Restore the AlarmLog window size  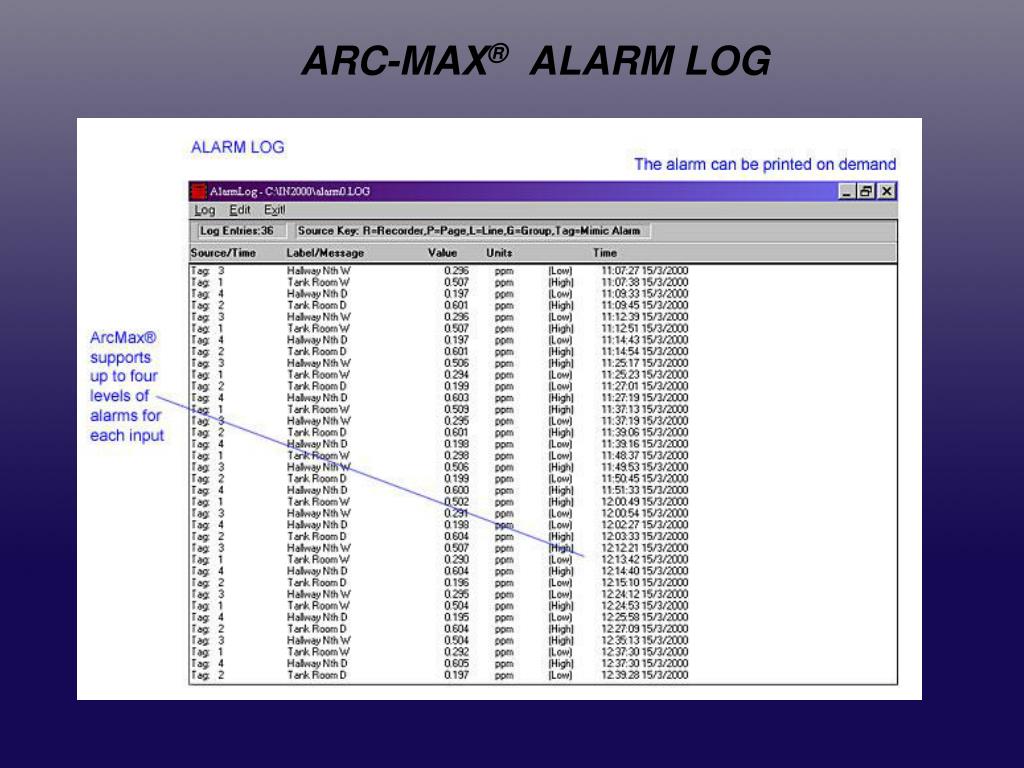pyautogui.click(x=866, y=191)
